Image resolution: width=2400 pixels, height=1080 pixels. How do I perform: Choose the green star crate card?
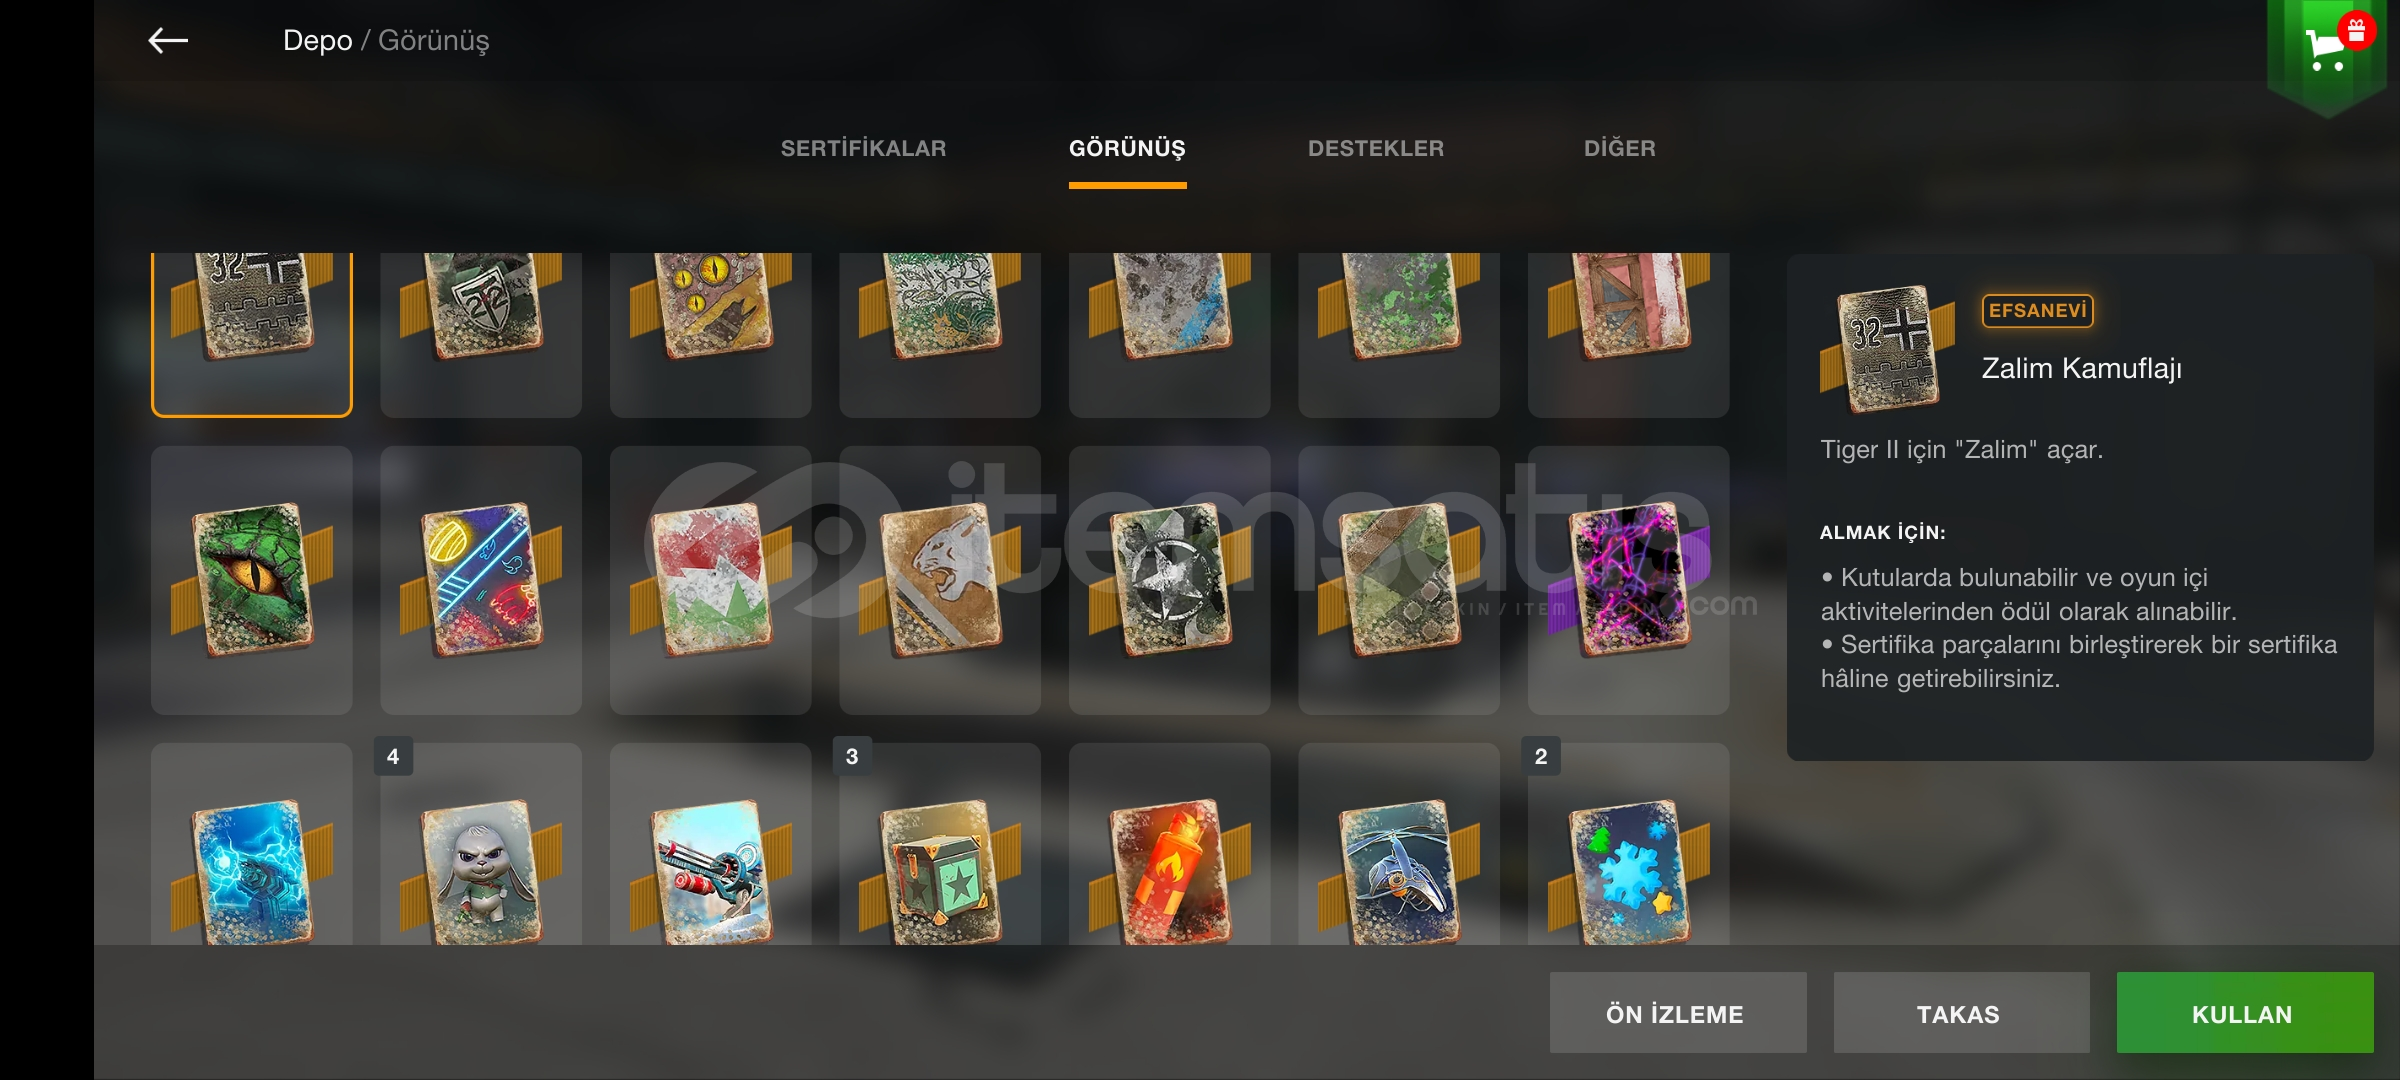click(x=940, y=845)
